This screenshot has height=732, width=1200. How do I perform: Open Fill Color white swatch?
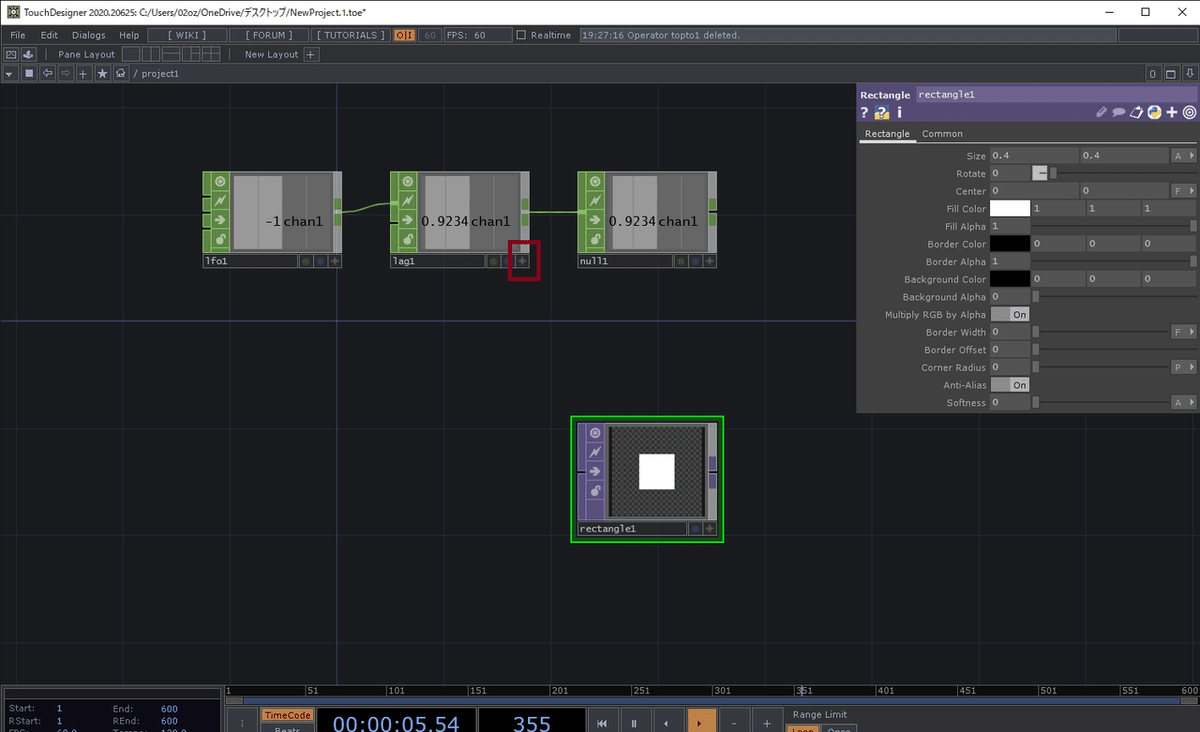coord(1010,208)
